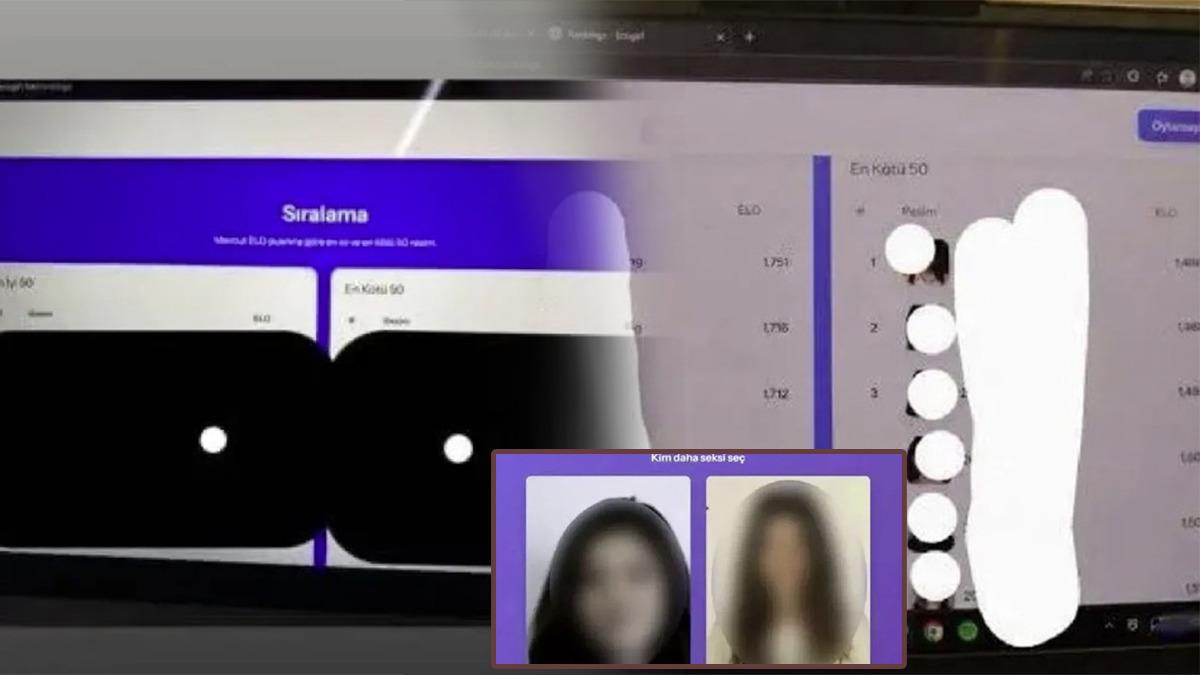Click the Sıralama page heading
The width and height of the screenshot is (1200, 675).
[x=325, y=214]
